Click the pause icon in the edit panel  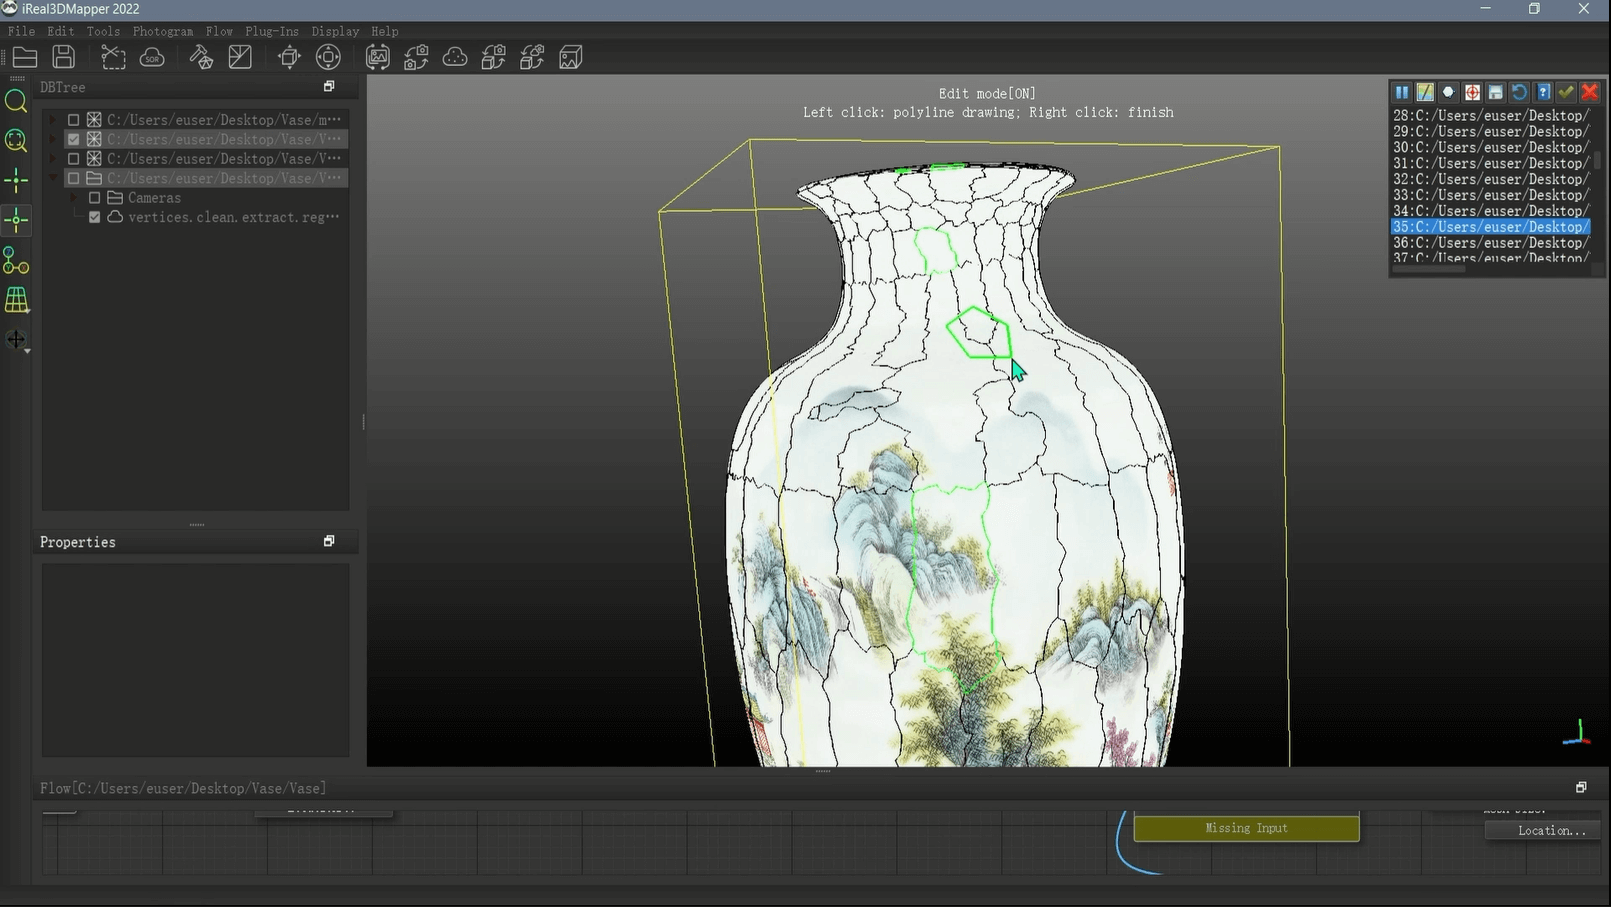pos(1402,92)
